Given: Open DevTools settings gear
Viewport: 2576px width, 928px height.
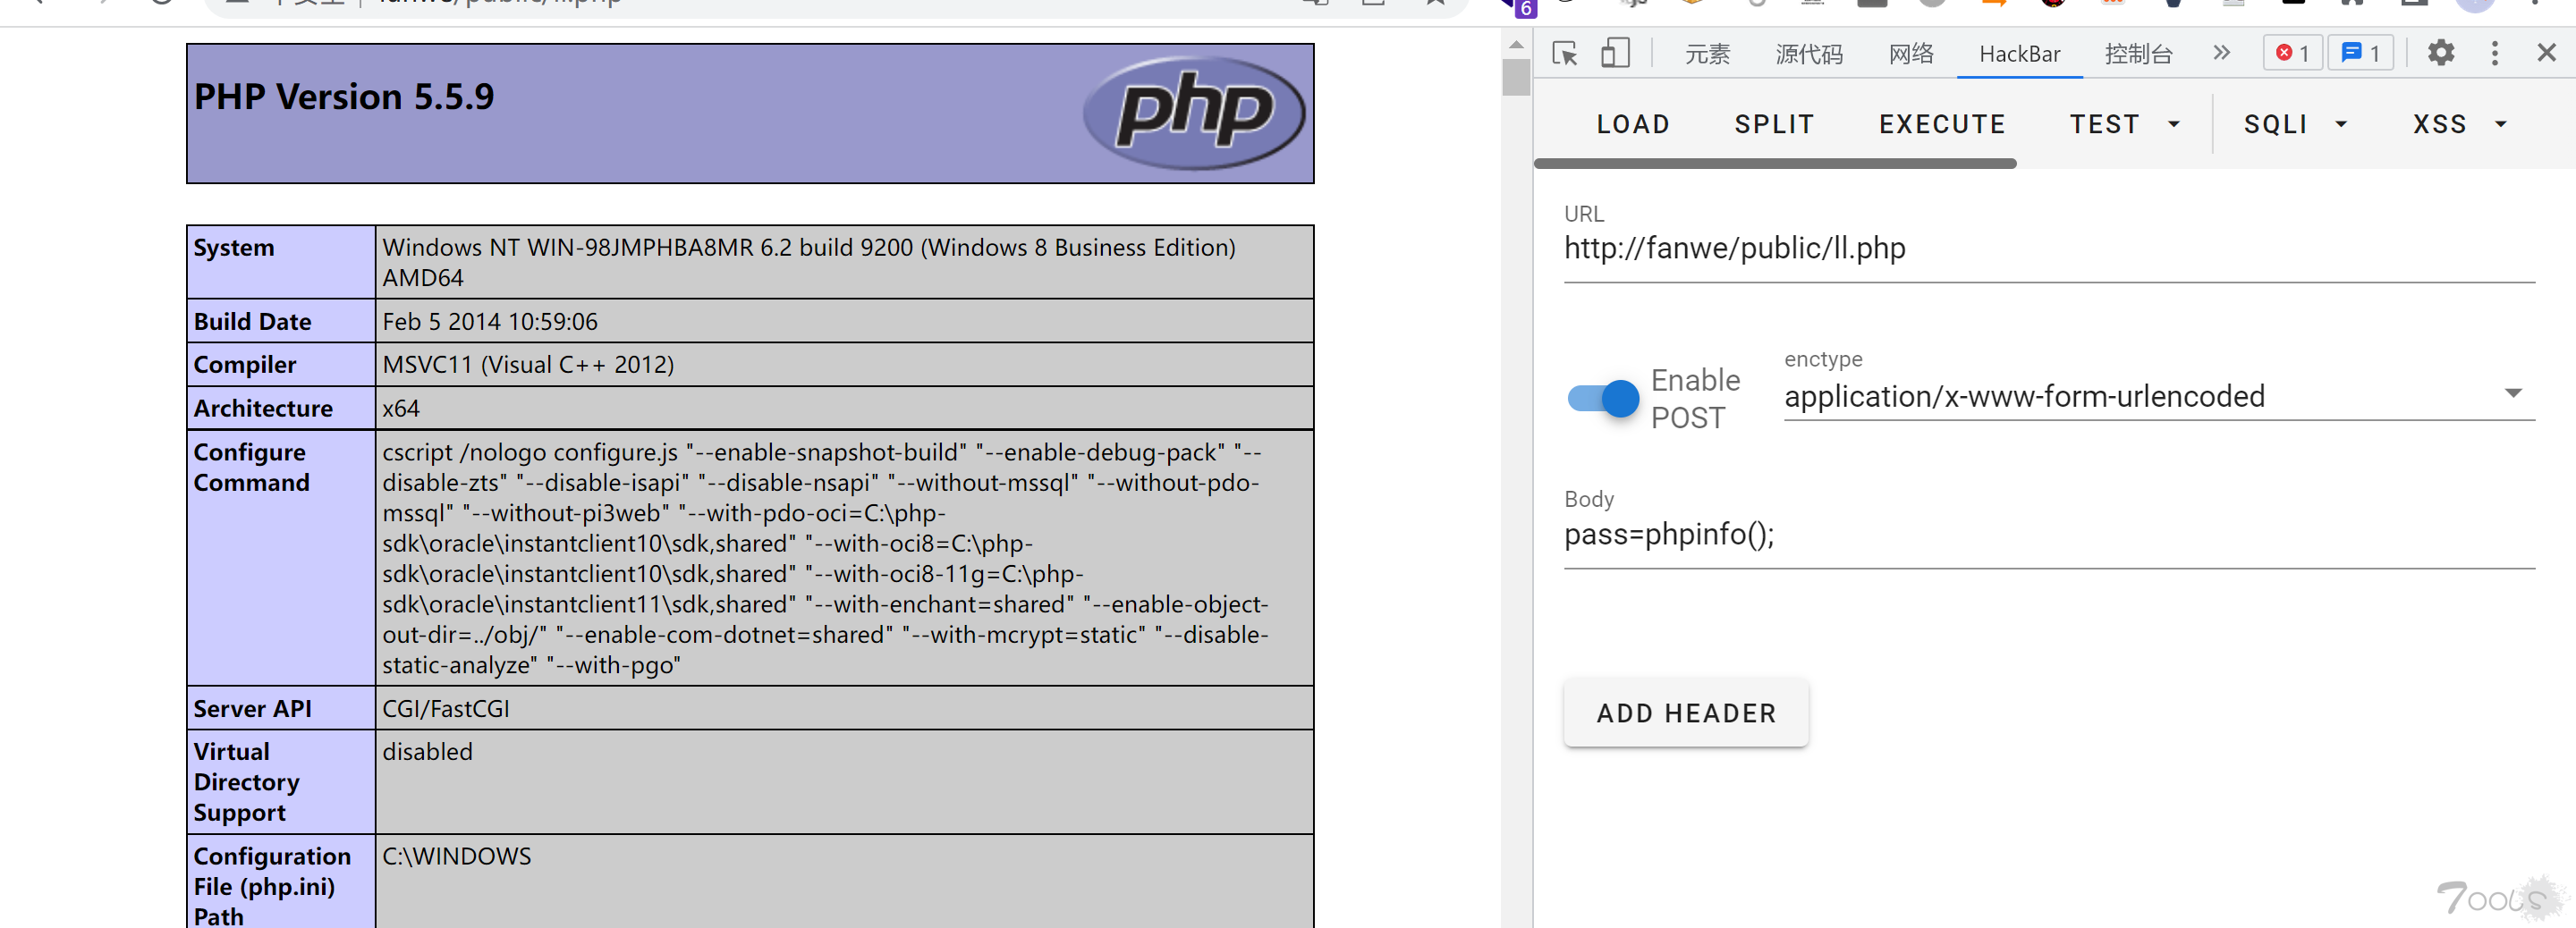Looking at the screenshot, I should (x=2440, y=53).
